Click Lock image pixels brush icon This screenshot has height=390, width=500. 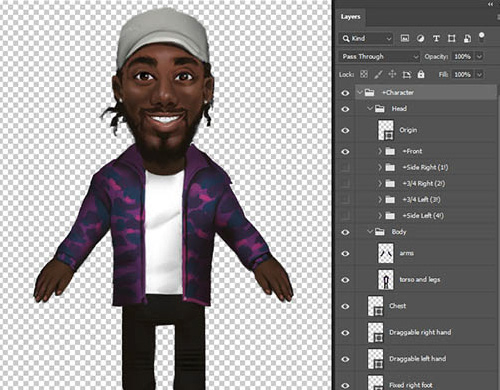pyautogui.click(x=378, y=74)
